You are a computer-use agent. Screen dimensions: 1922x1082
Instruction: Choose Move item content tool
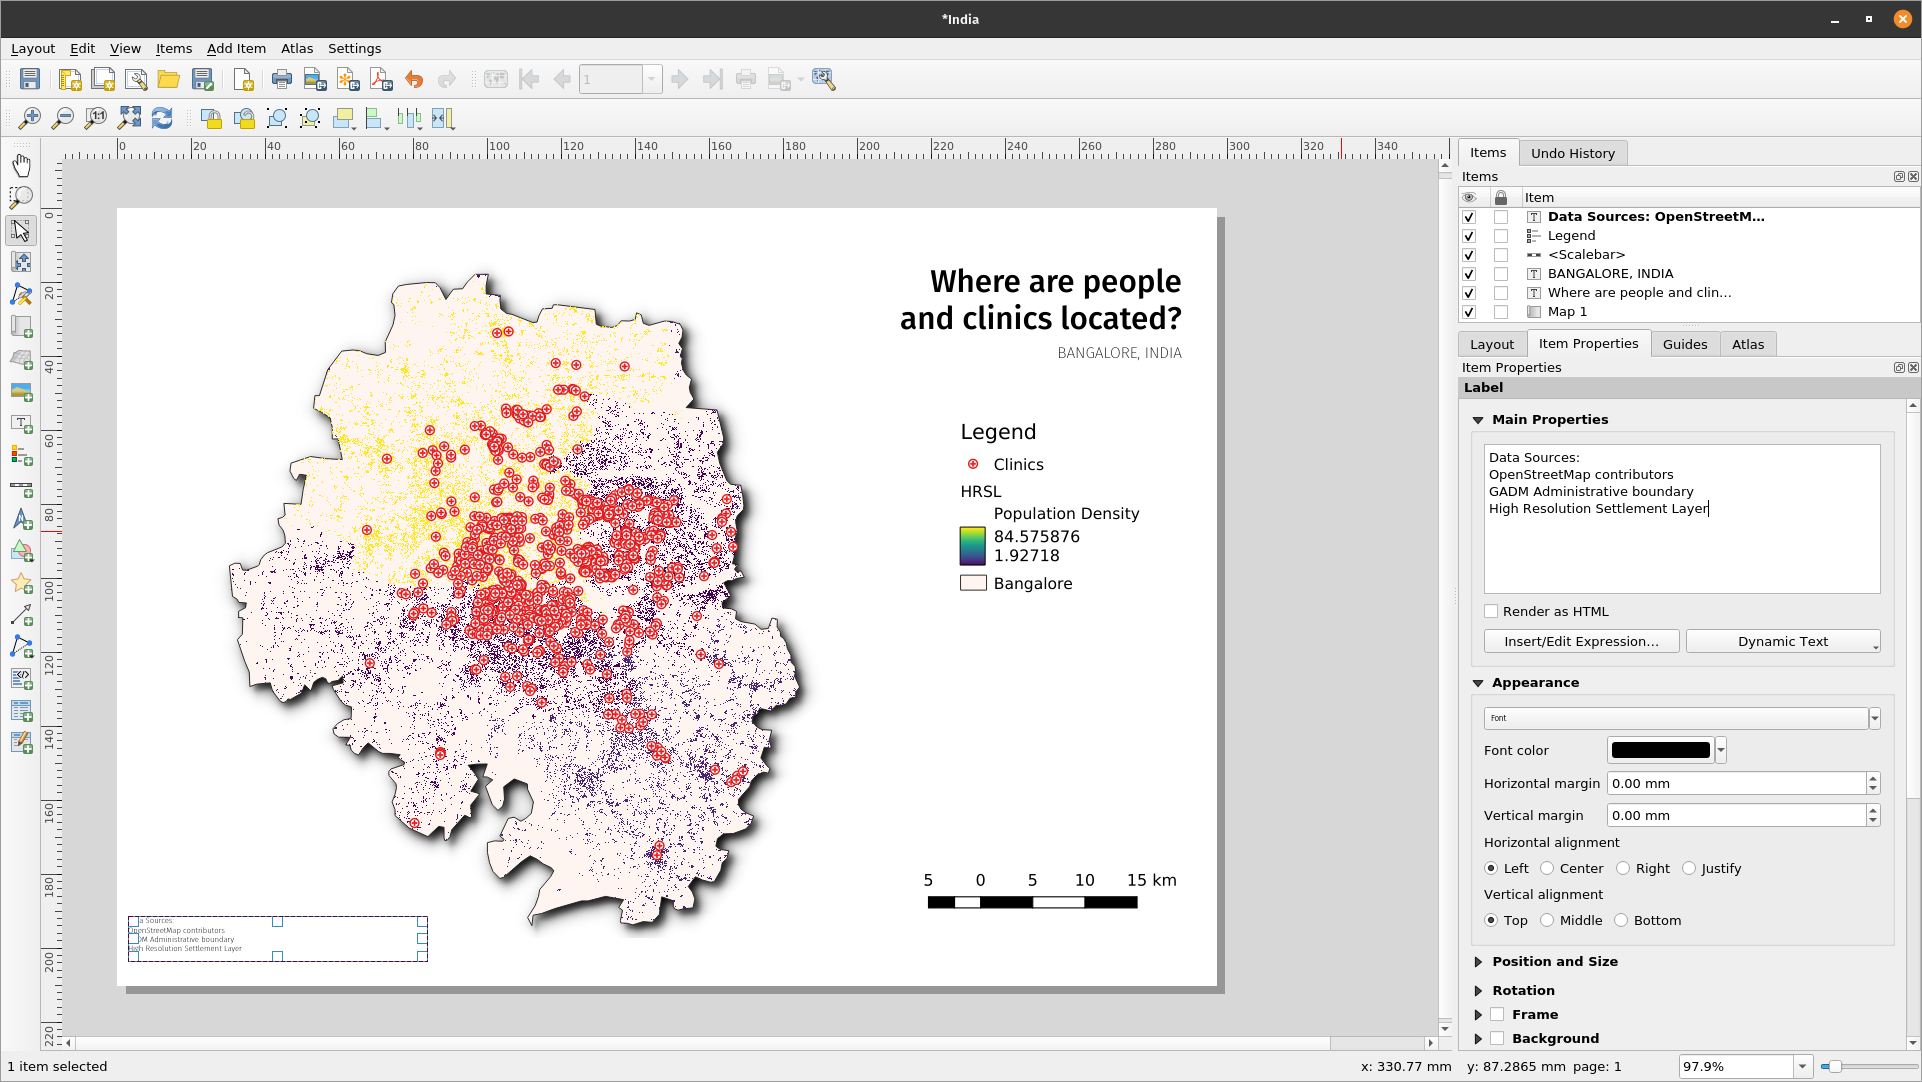[x=21, y=262]
